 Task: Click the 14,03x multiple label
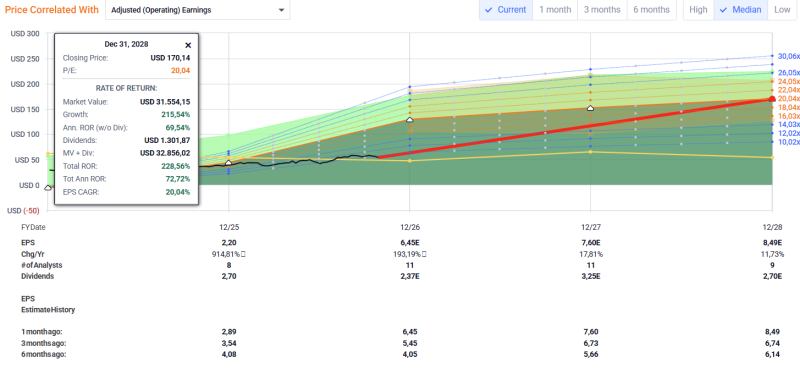pyautogui.click(x=789, y=125)
